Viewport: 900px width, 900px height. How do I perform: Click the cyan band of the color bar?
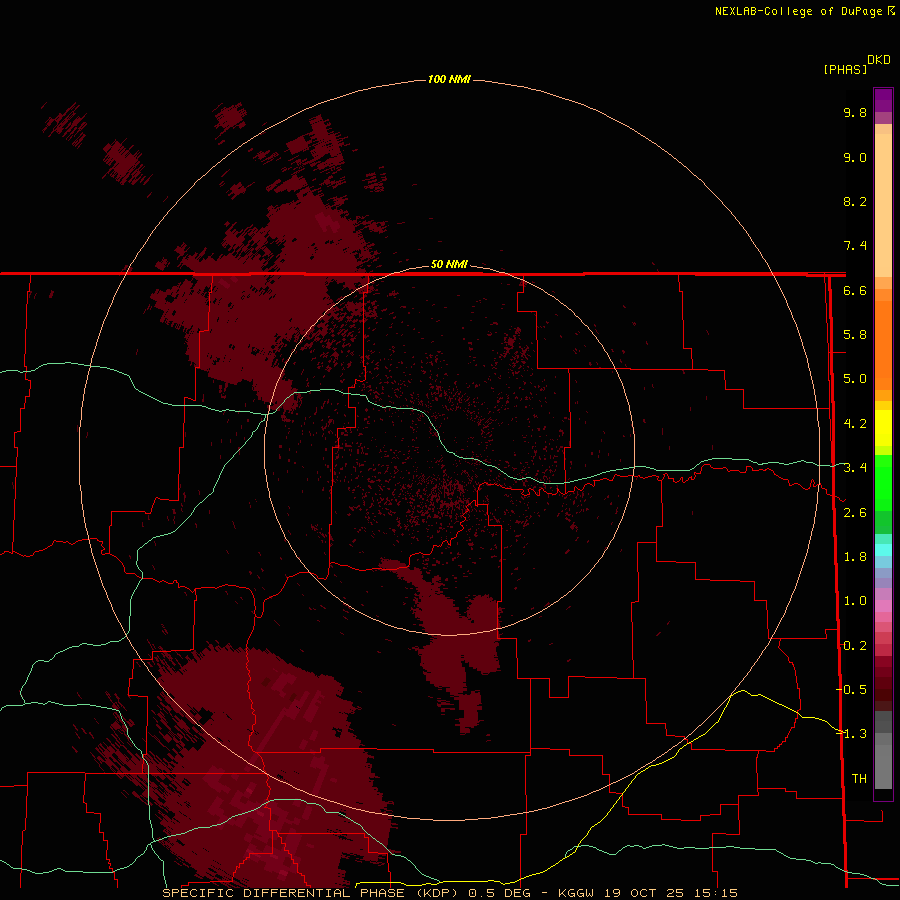click(x=883, y=550)
